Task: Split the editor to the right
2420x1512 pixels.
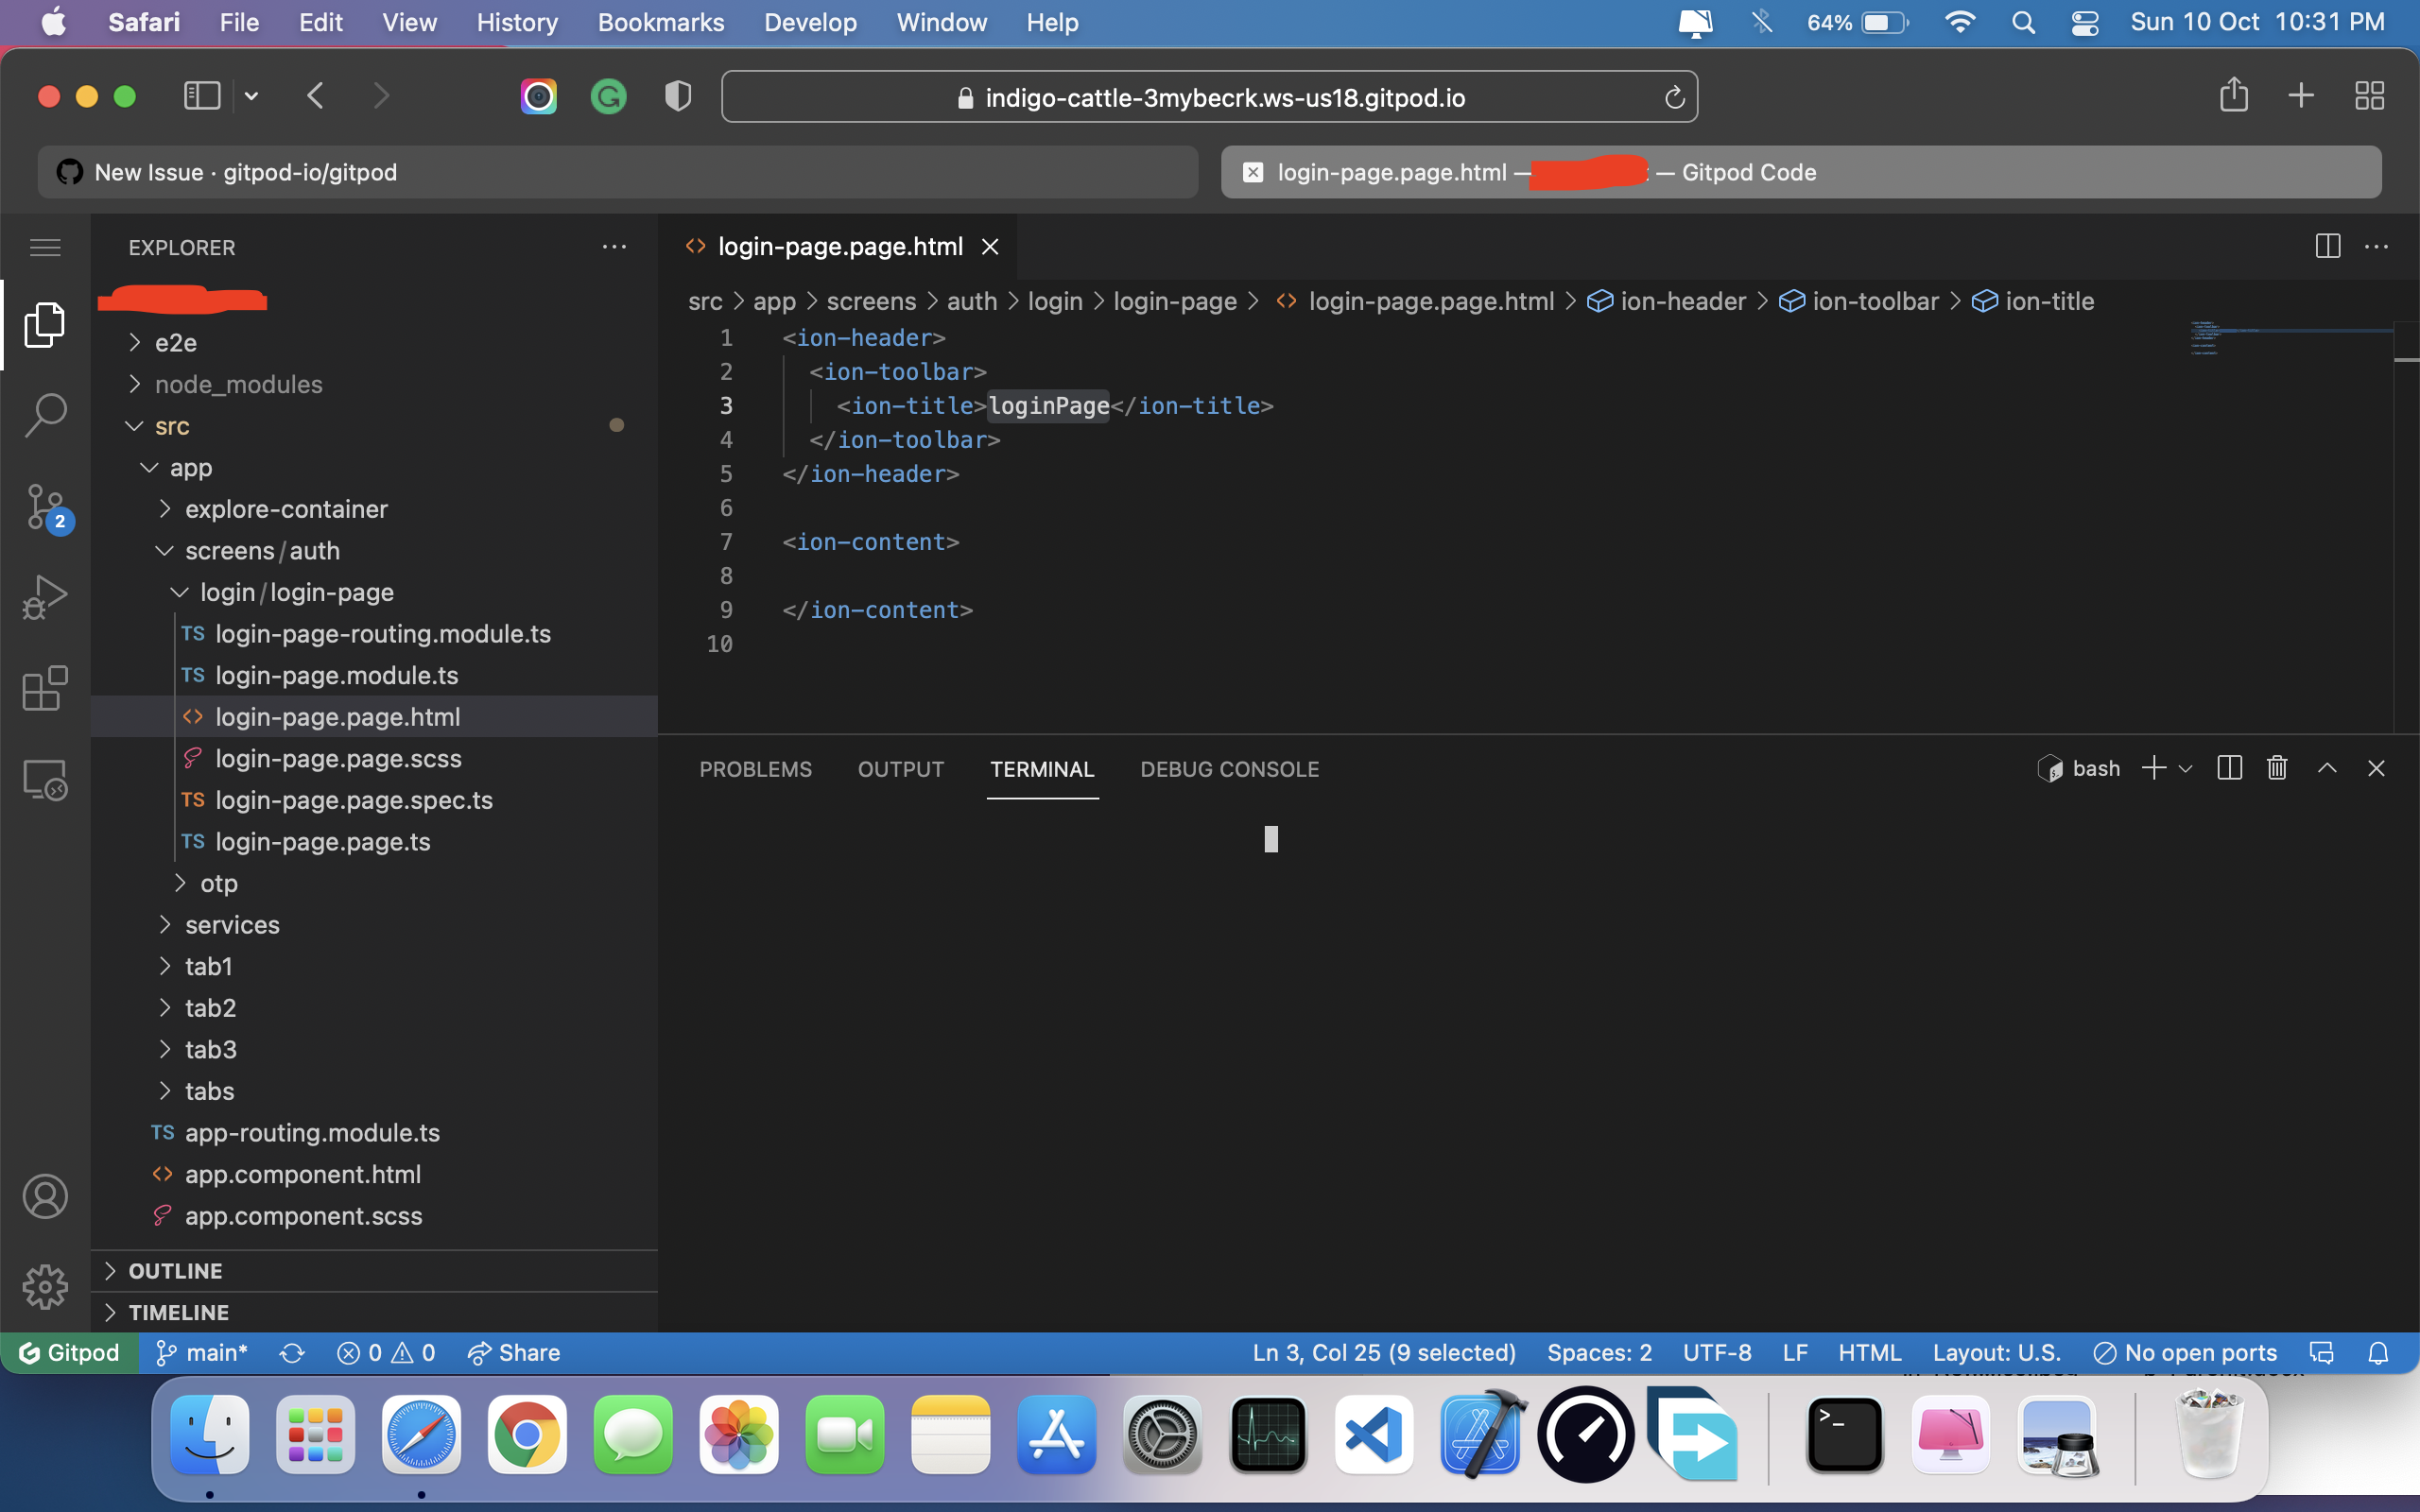Action: 2327,246
